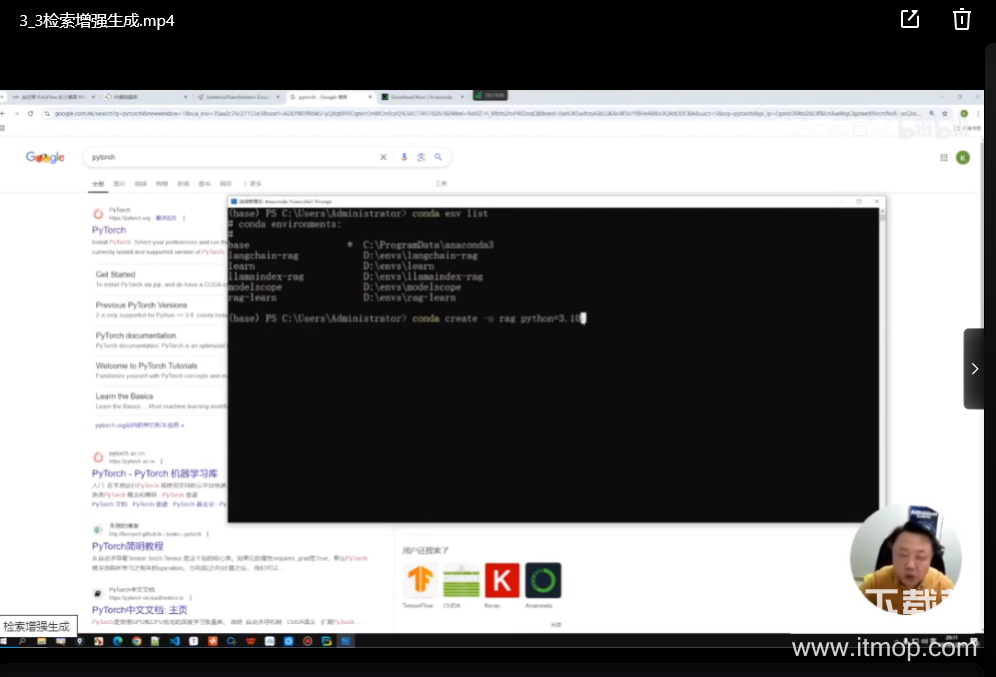
Task: Delete the video with the trash icon
Action: pos(961,19)
